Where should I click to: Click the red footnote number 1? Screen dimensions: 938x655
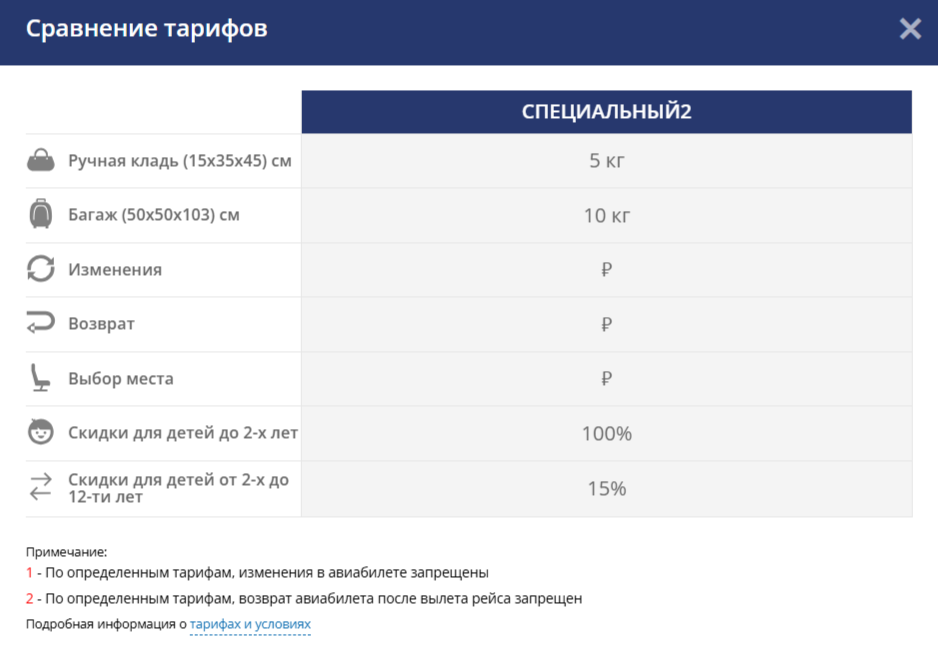tap(30, 573)
